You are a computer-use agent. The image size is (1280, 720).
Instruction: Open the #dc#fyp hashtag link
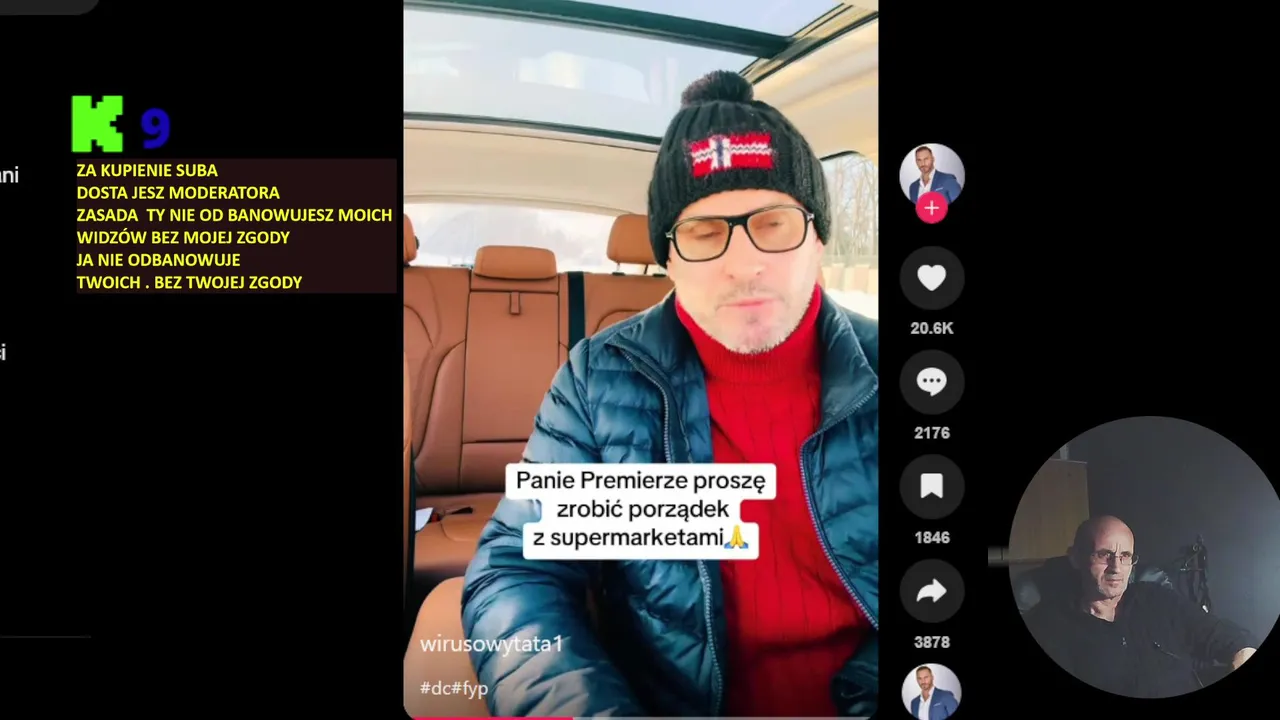(x=454, y=688)
